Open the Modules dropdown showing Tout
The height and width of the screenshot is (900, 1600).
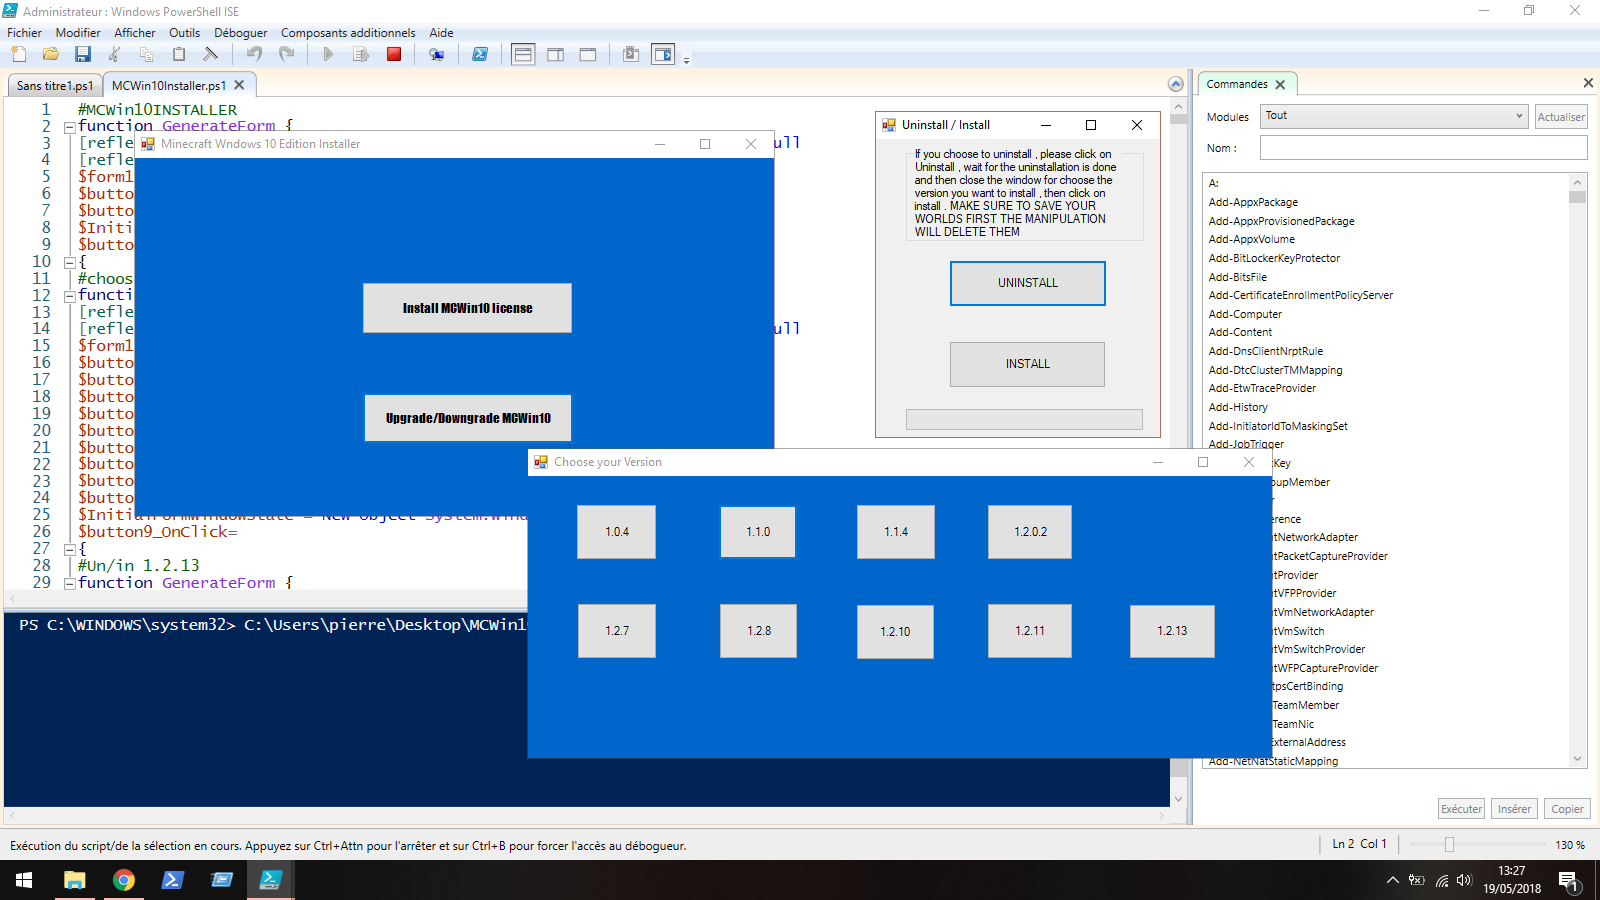pos(1394,116)
